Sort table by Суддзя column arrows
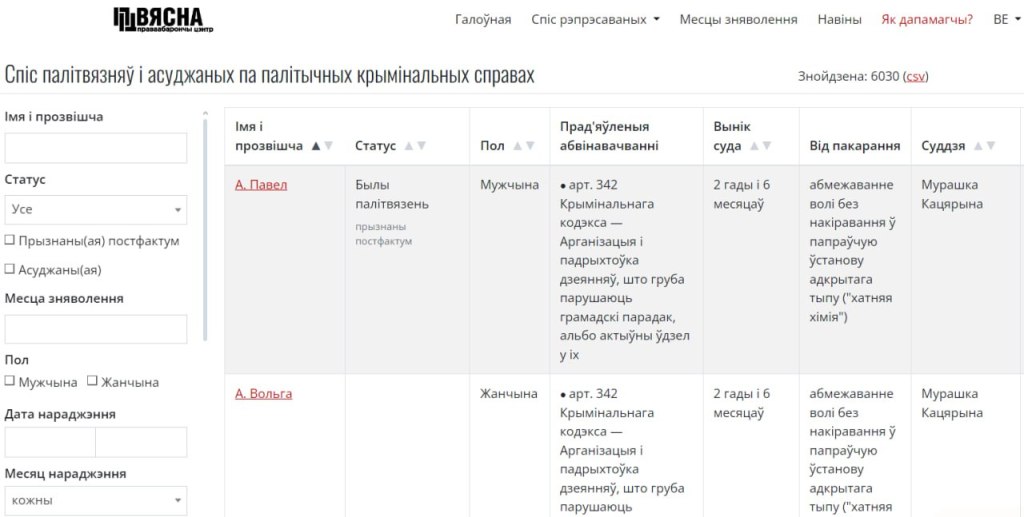 [984, 146]
